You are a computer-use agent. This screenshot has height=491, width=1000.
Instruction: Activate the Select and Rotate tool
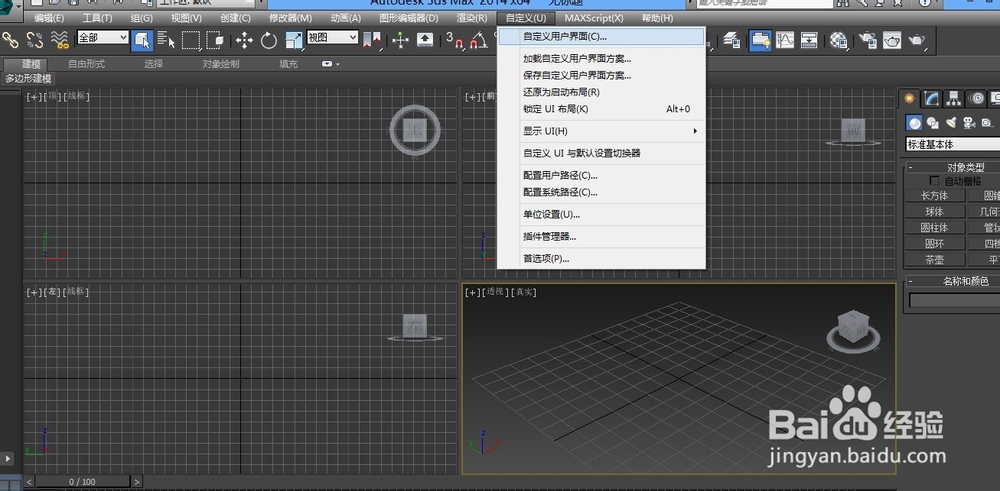click(268, 40)
